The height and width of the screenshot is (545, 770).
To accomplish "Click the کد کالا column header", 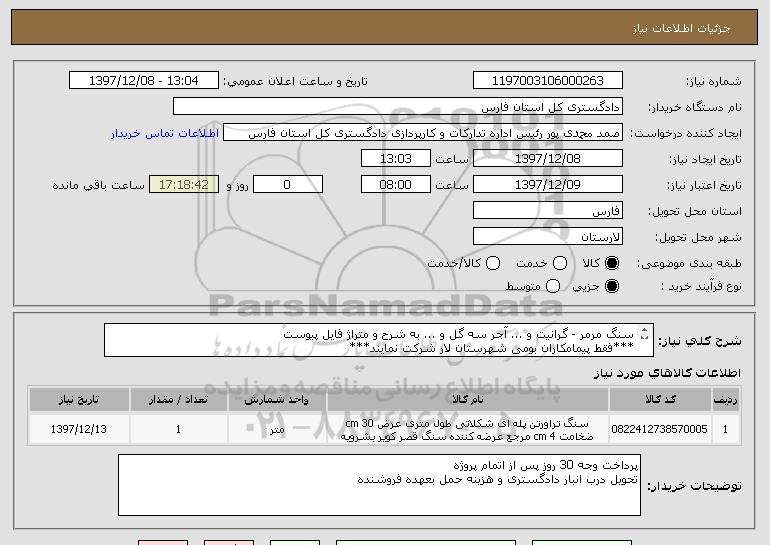I will (660, 400).
